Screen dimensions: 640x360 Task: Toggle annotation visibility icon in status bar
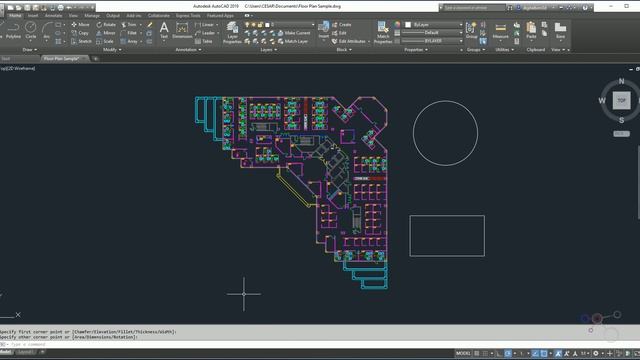point(558,353)
